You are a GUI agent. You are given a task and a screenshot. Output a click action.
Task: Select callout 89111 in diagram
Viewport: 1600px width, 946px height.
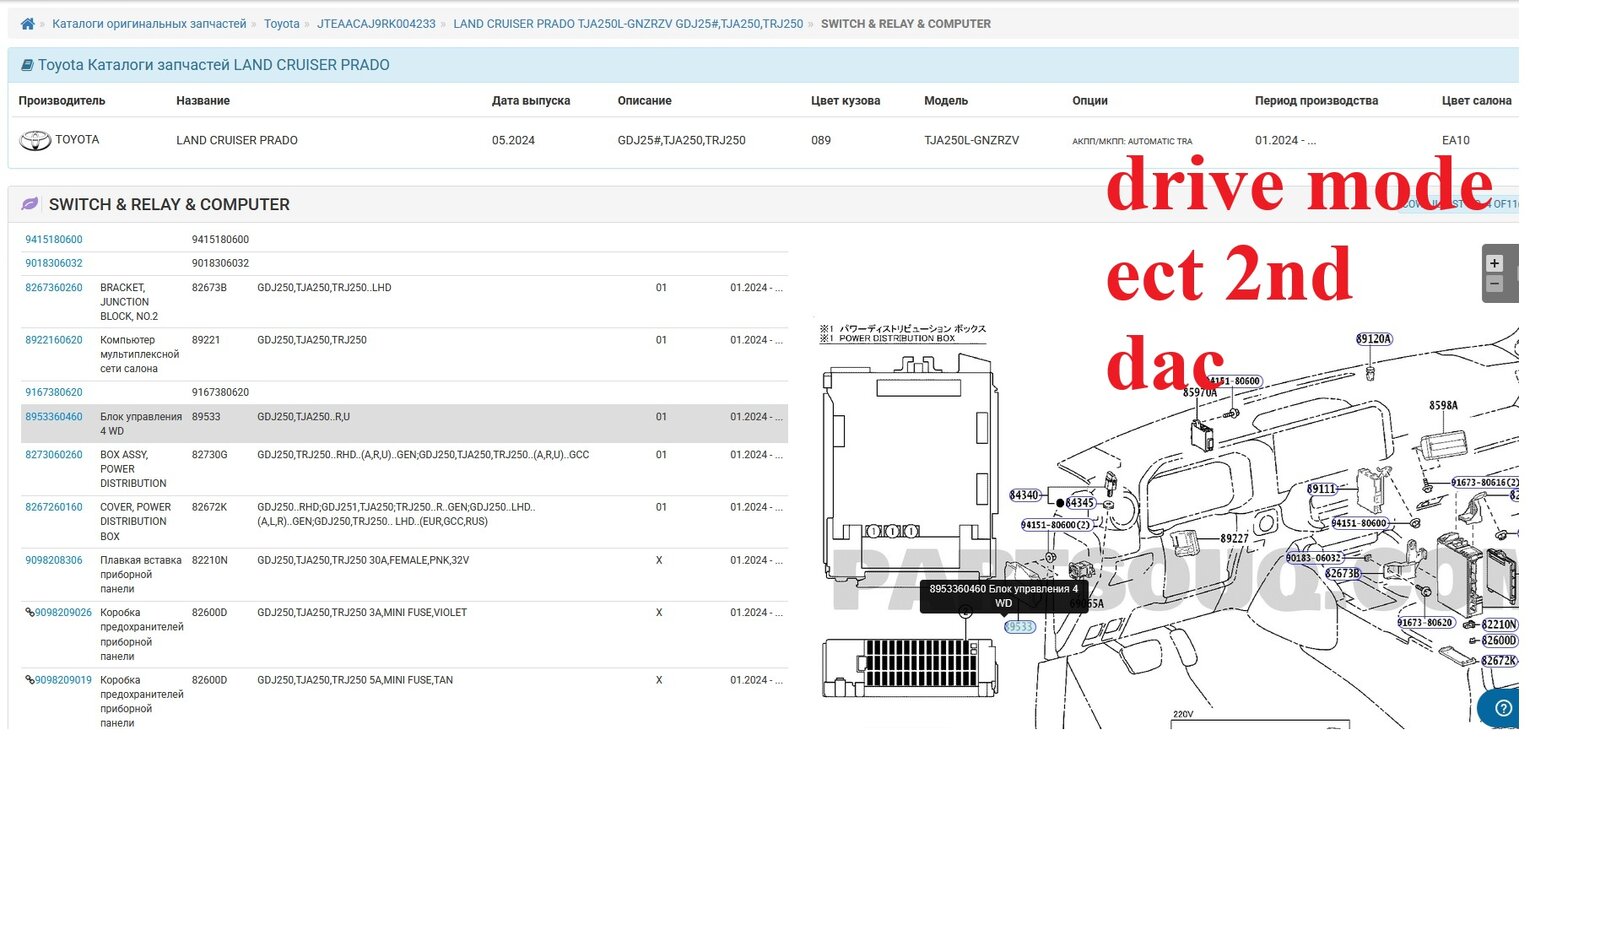tap(1322, 489)
